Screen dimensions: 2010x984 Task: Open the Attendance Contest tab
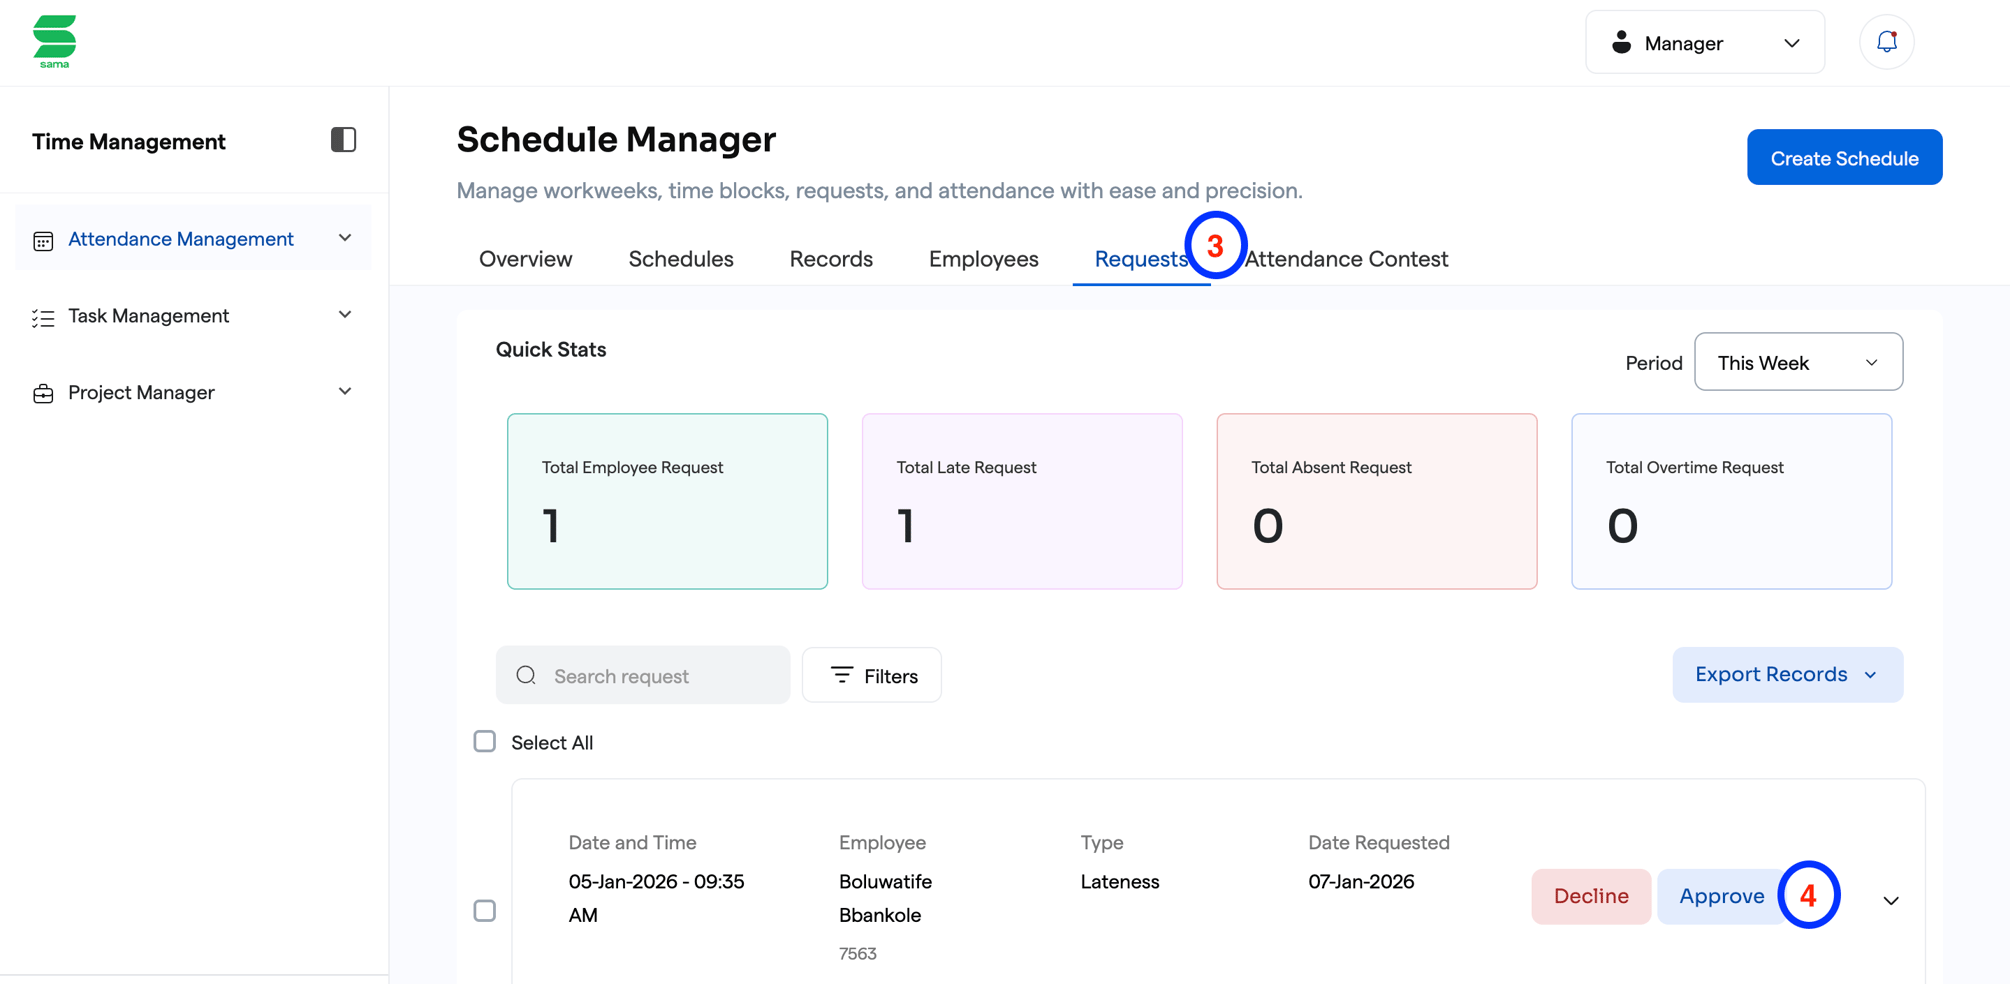pyautogui.click(x=1346, y=259)
